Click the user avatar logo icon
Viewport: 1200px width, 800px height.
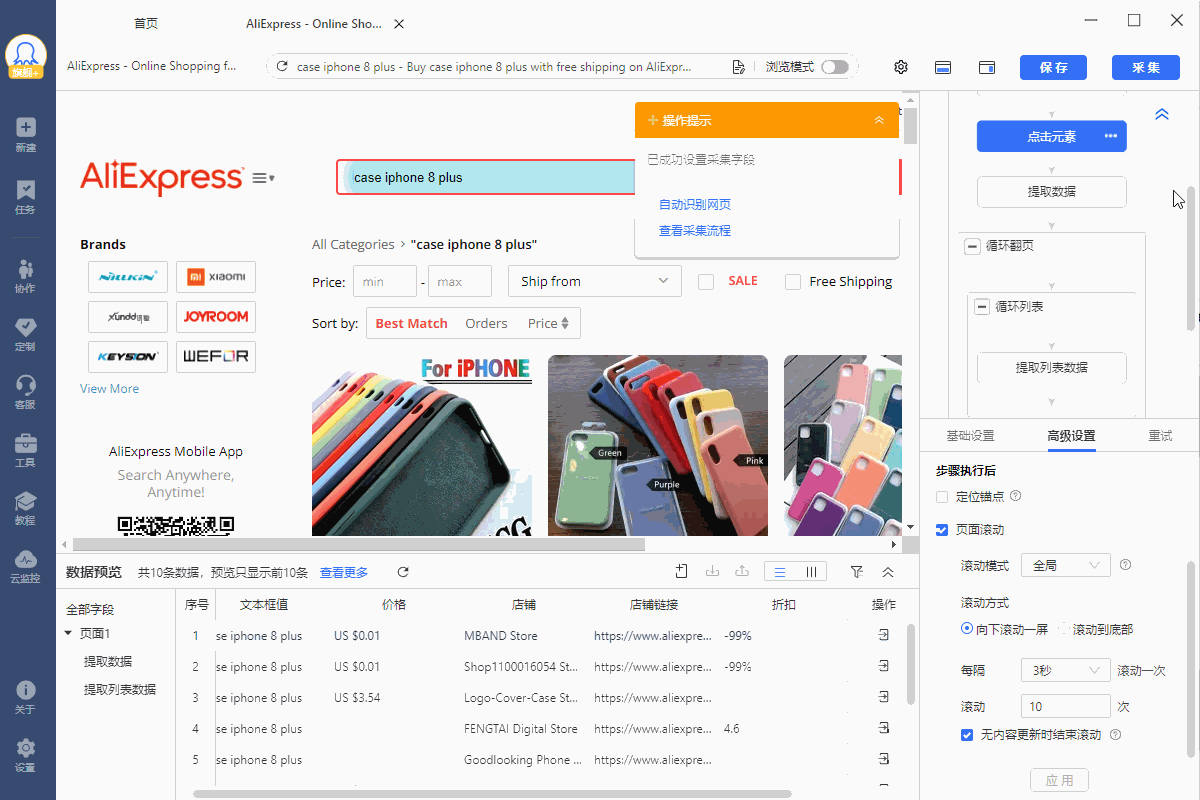pyautogui.click(x=26, y=56)
